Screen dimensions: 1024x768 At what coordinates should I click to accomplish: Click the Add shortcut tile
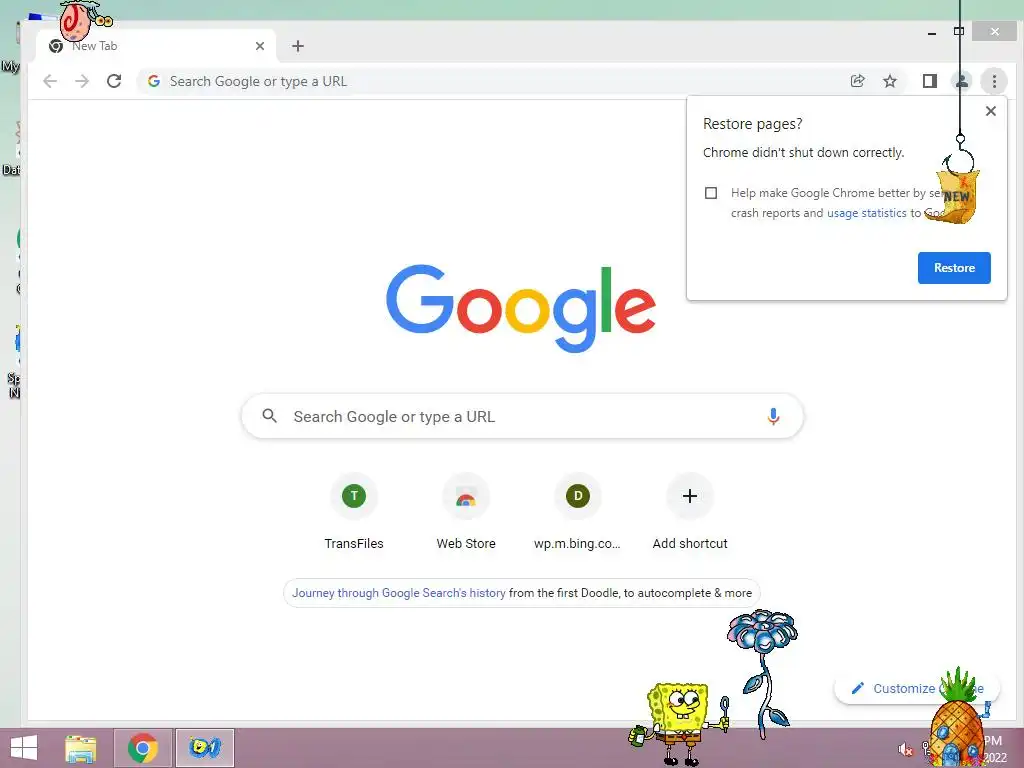[690, 513]
